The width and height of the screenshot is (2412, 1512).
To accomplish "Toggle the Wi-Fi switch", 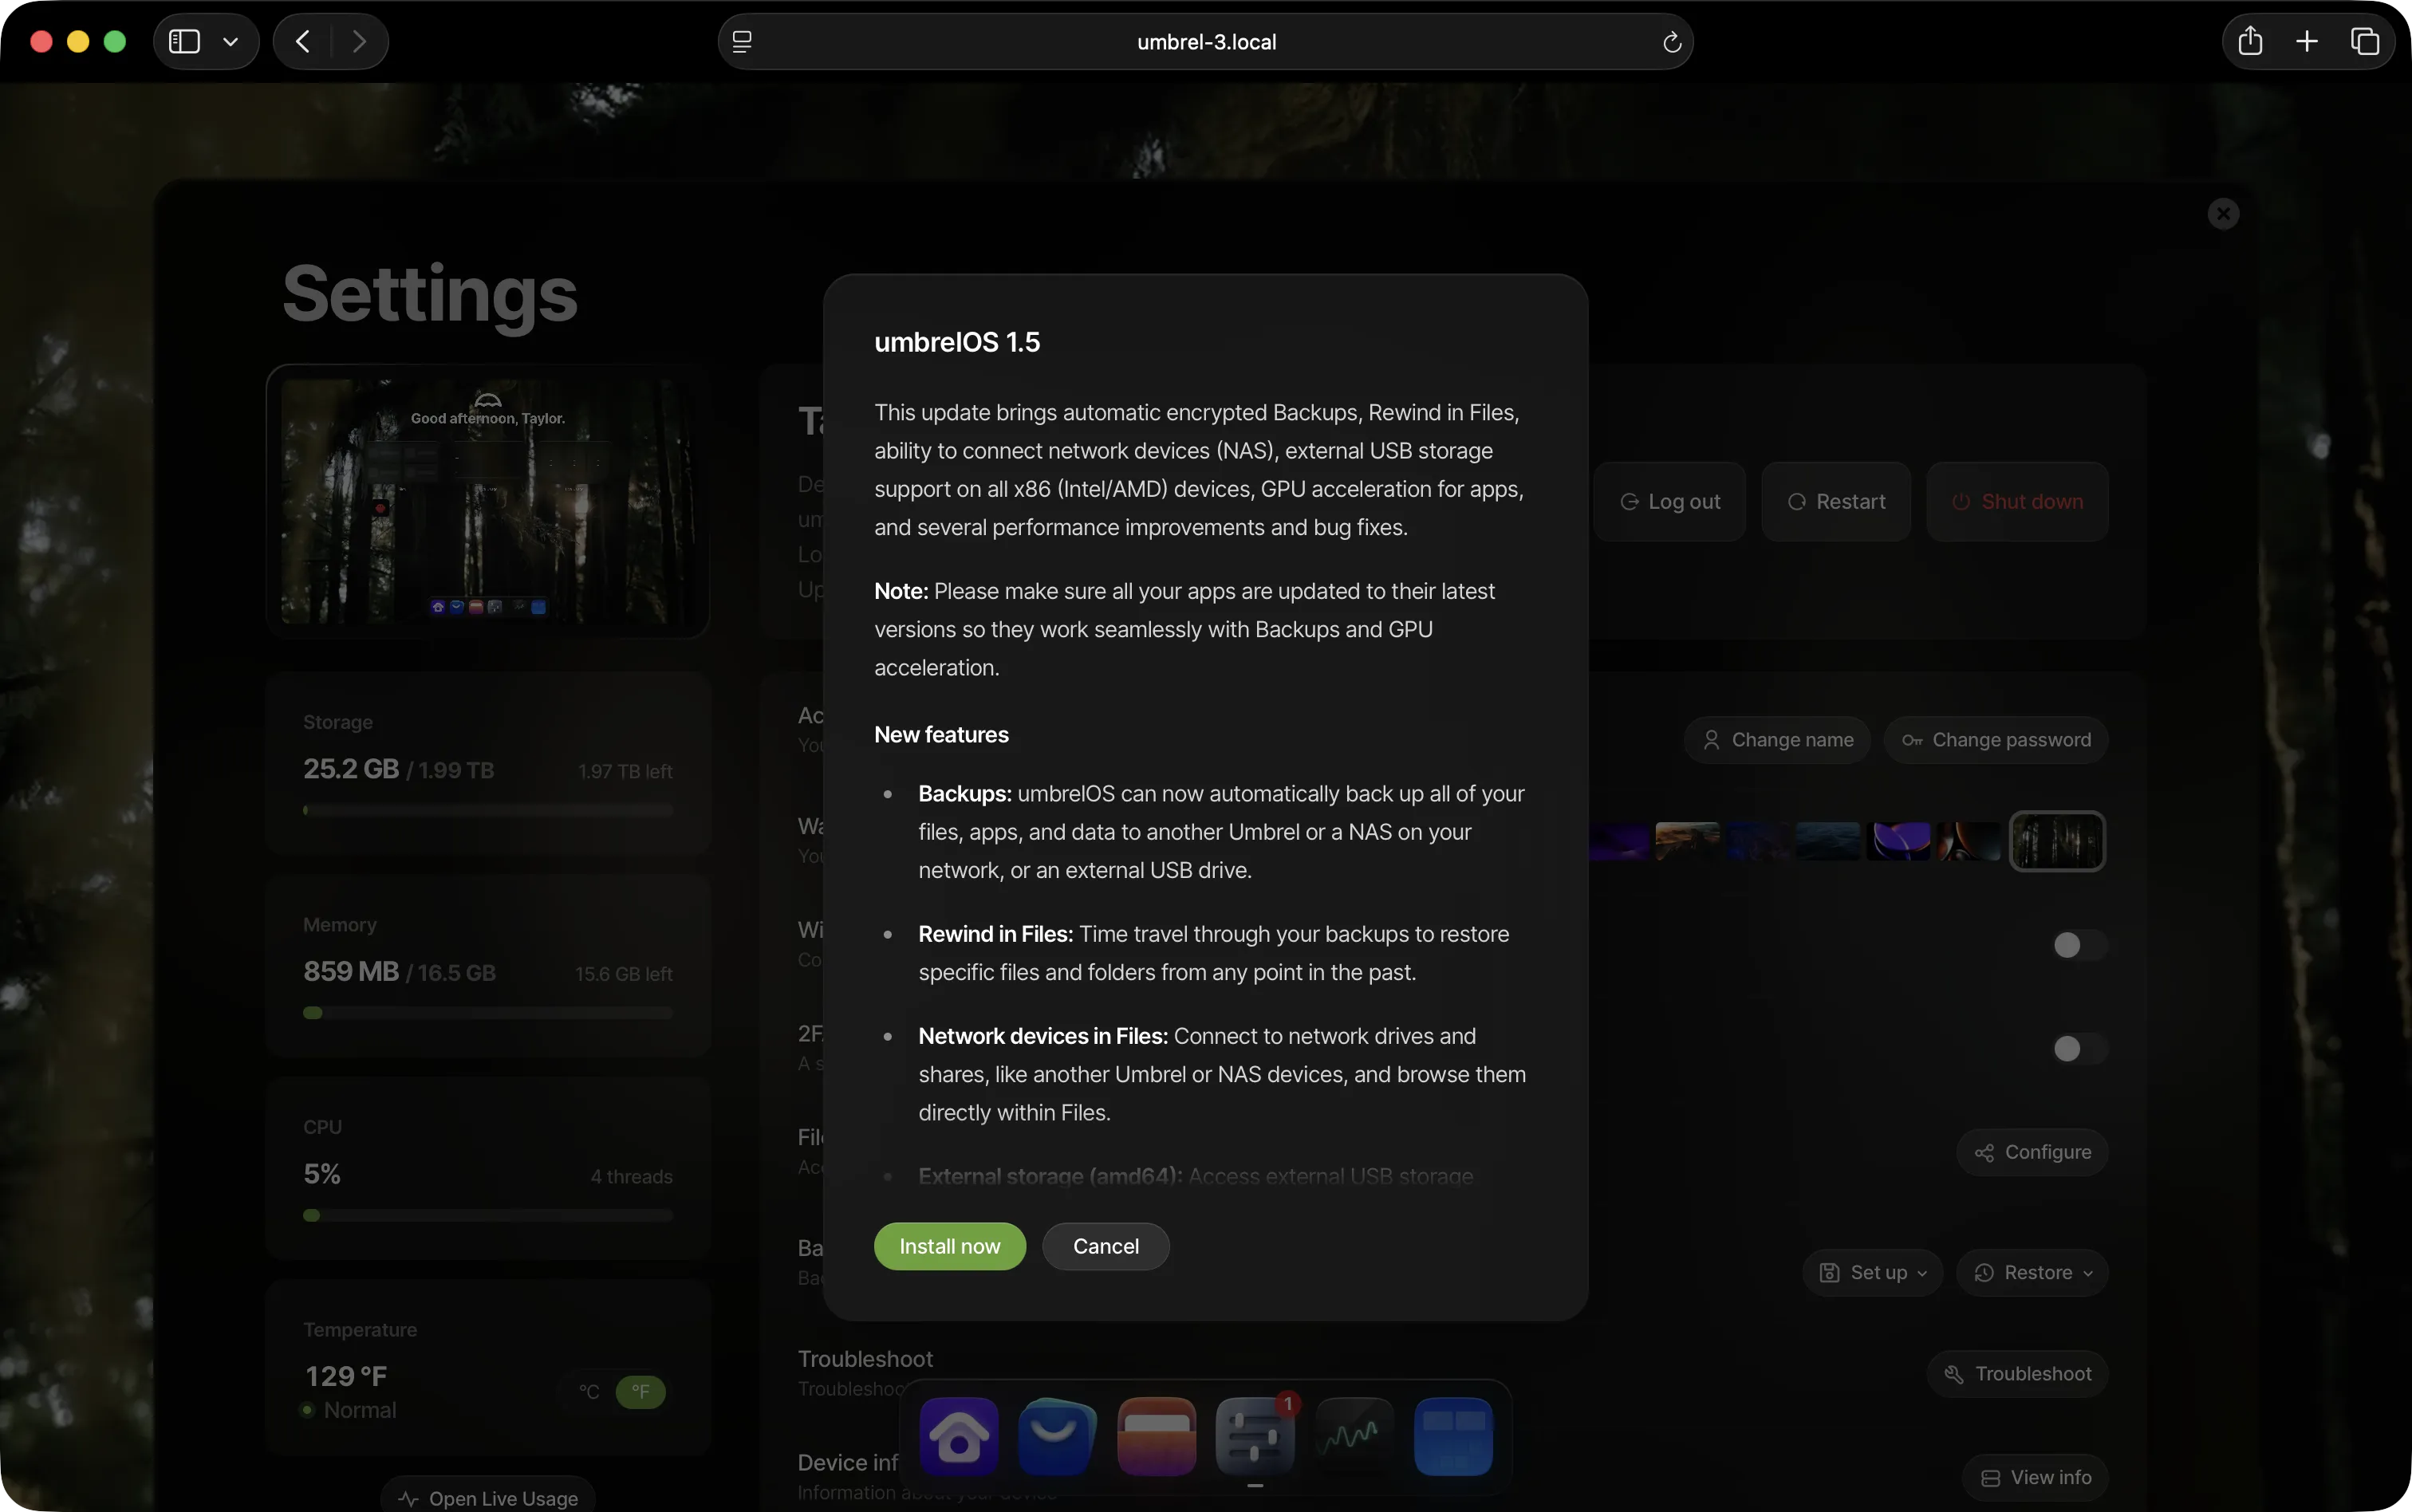I will point(2079,945).
